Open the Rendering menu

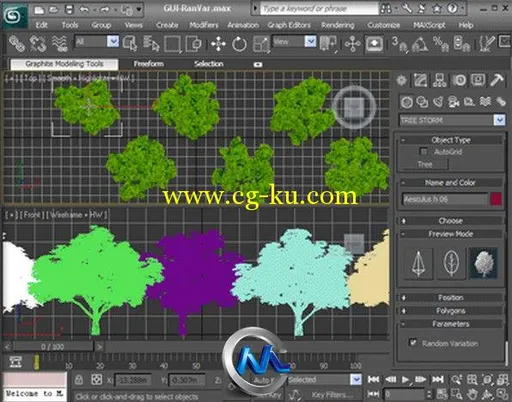338,25
